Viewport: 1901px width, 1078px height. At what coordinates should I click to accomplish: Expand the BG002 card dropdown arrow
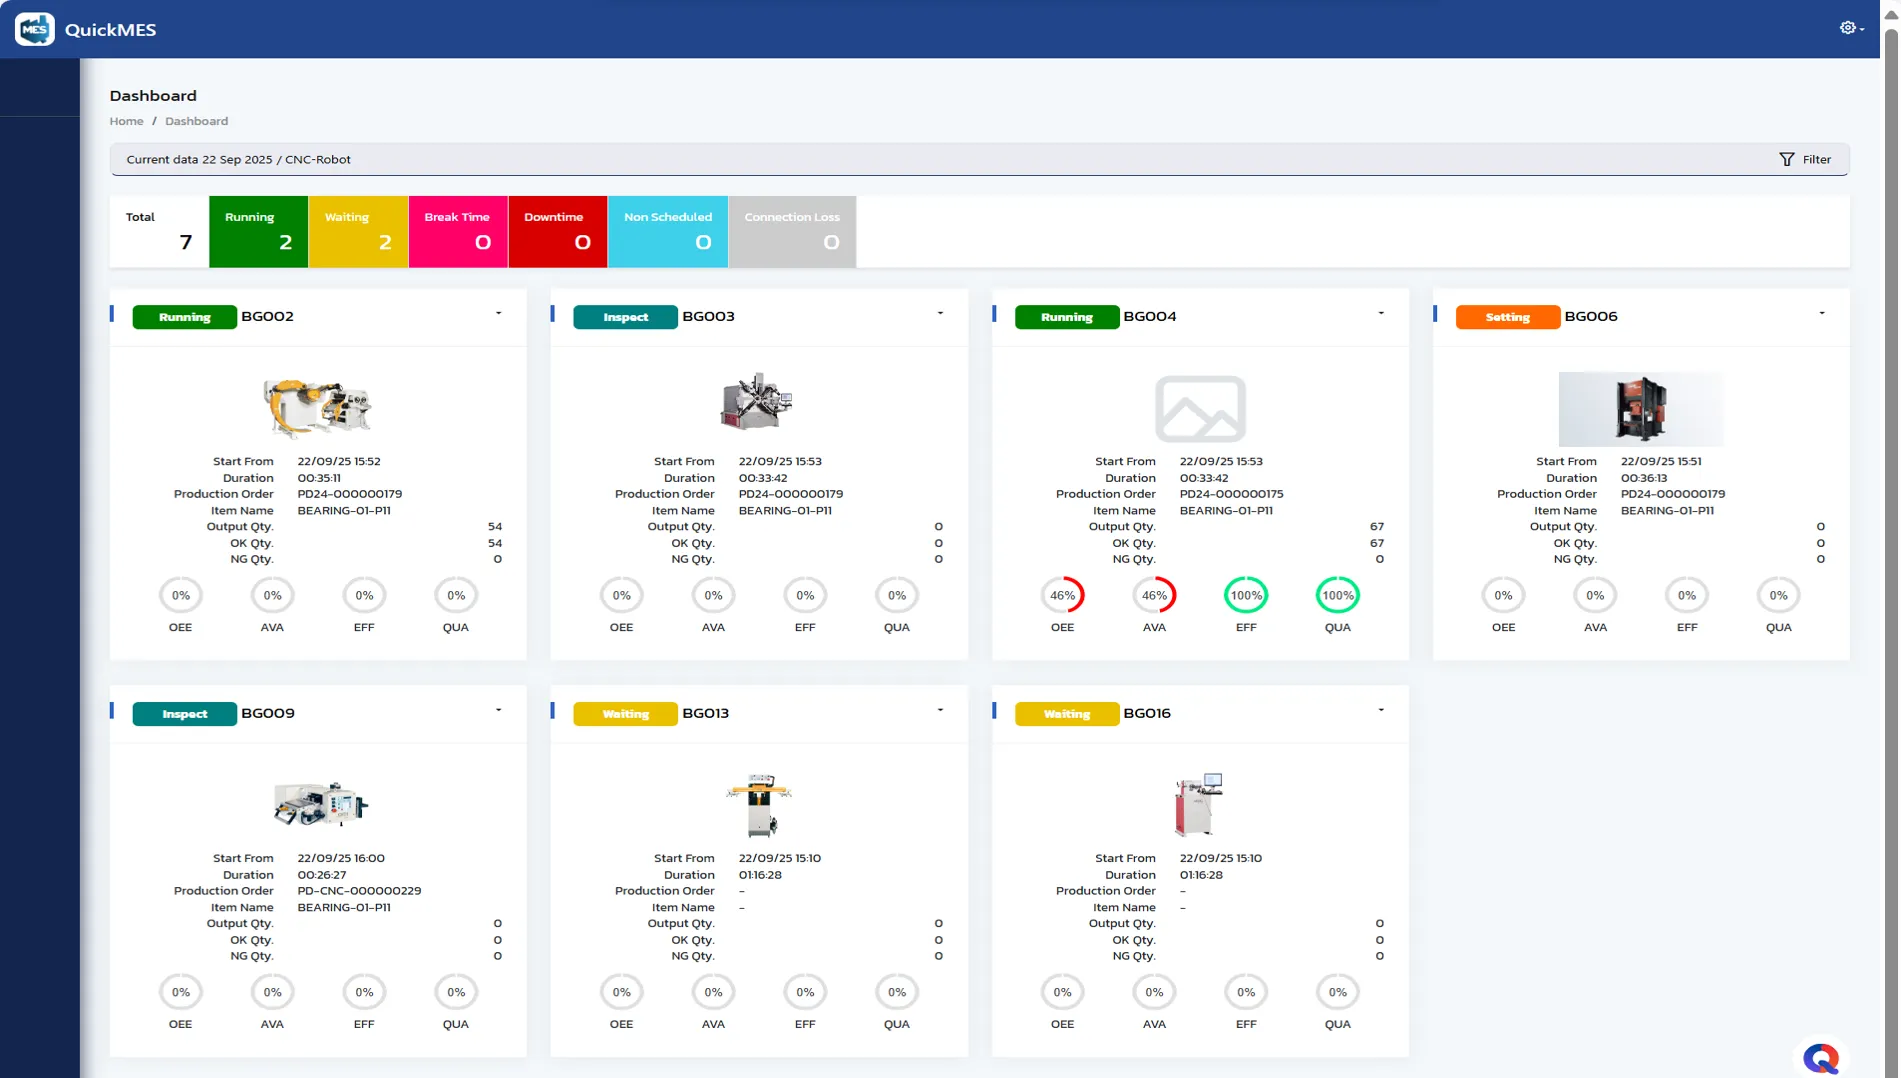click(x=498, y=314)
